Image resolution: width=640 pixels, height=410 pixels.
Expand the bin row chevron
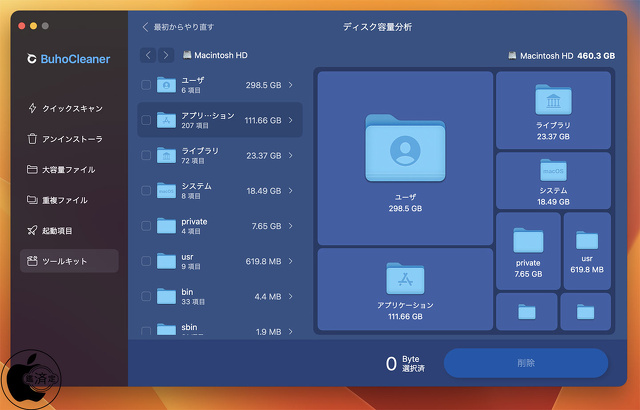click(291, 296)
